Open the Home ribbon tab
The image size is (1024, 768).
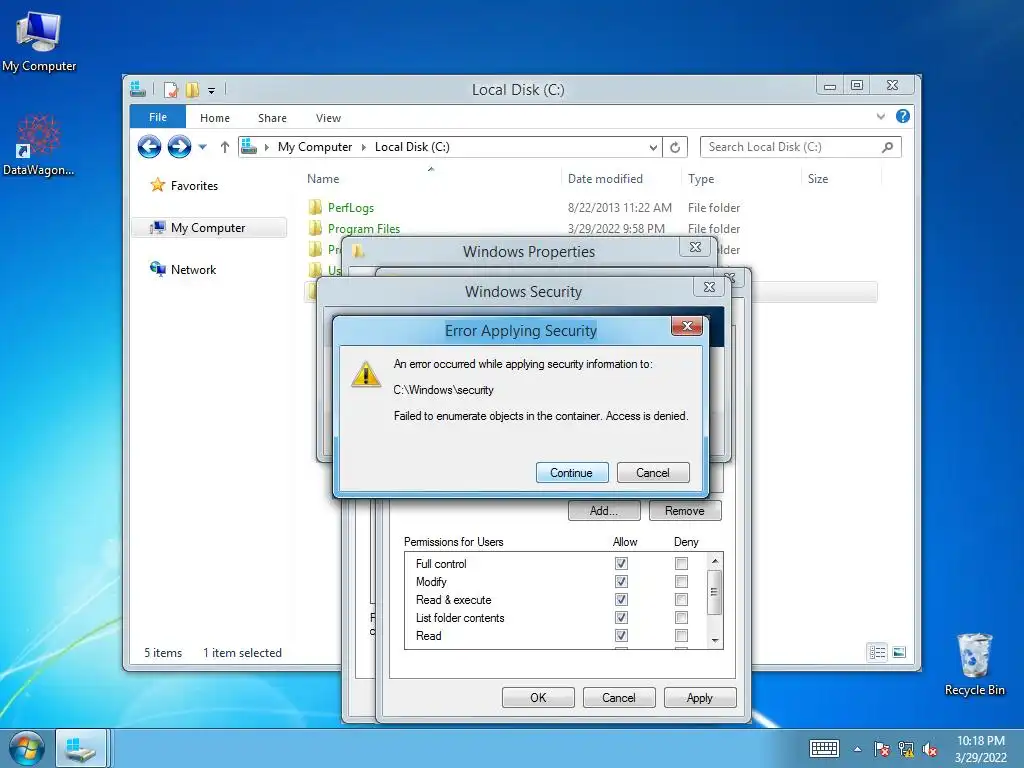coord(215,118)
